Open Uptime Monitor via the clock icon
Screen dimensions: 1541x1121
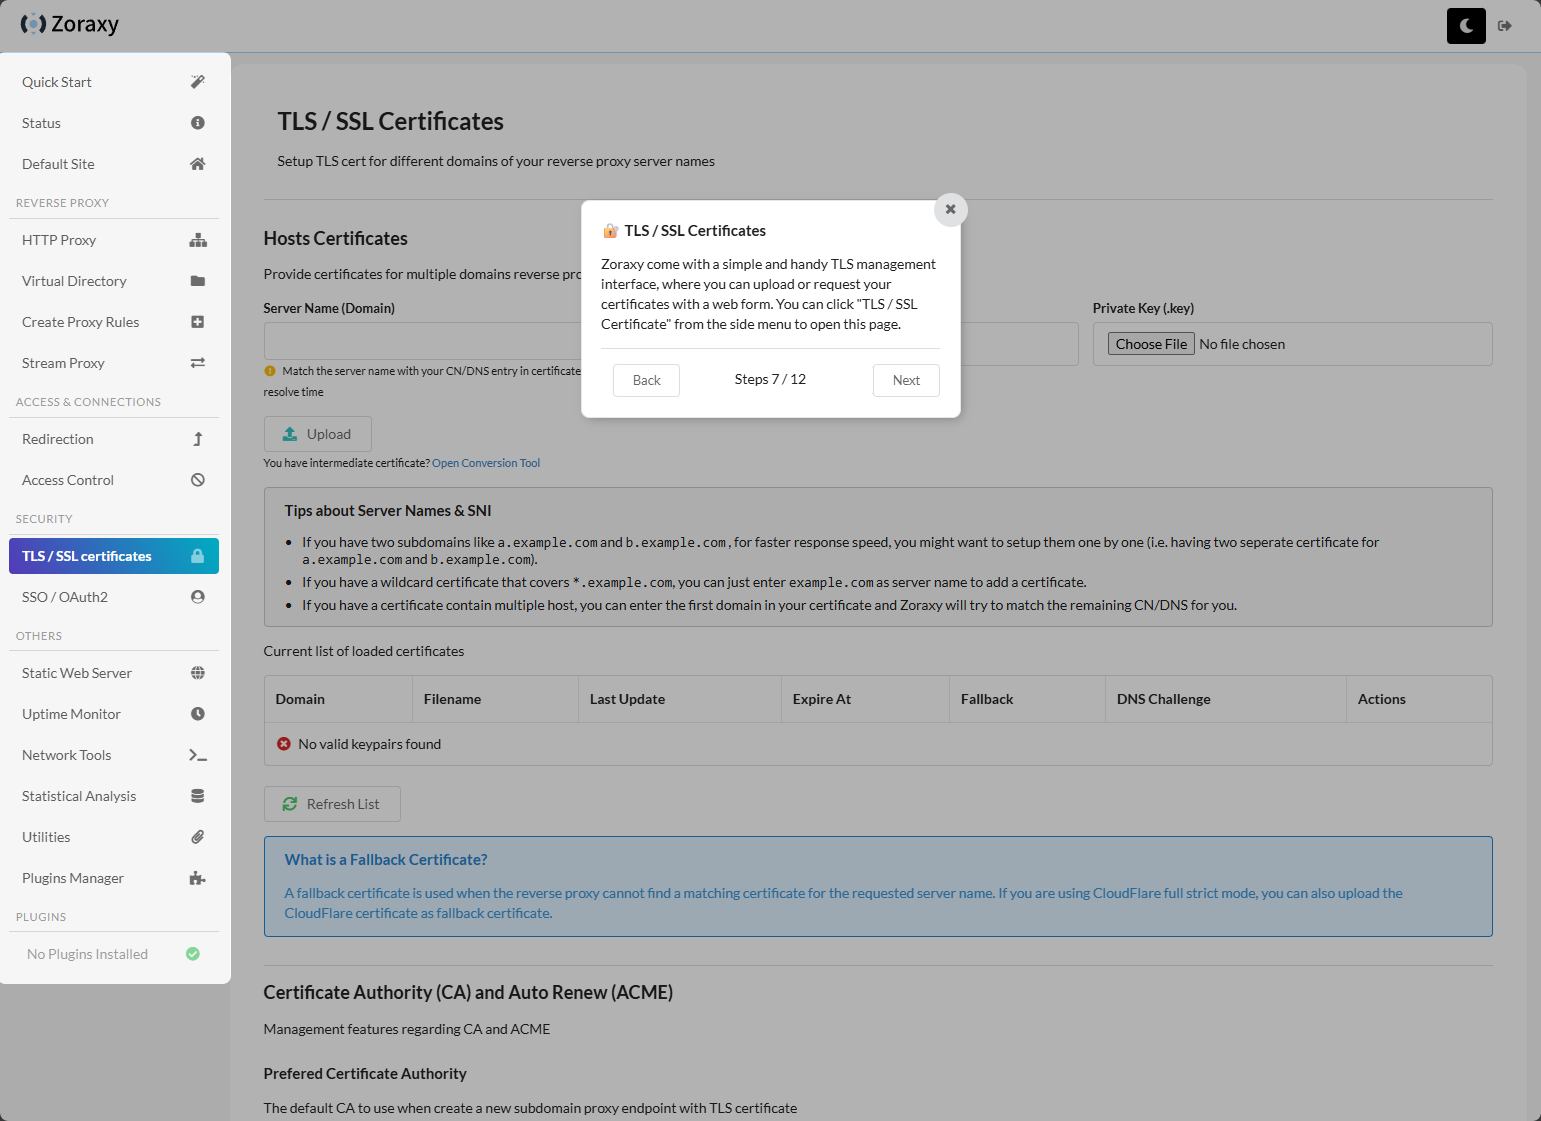click(198, 714)
